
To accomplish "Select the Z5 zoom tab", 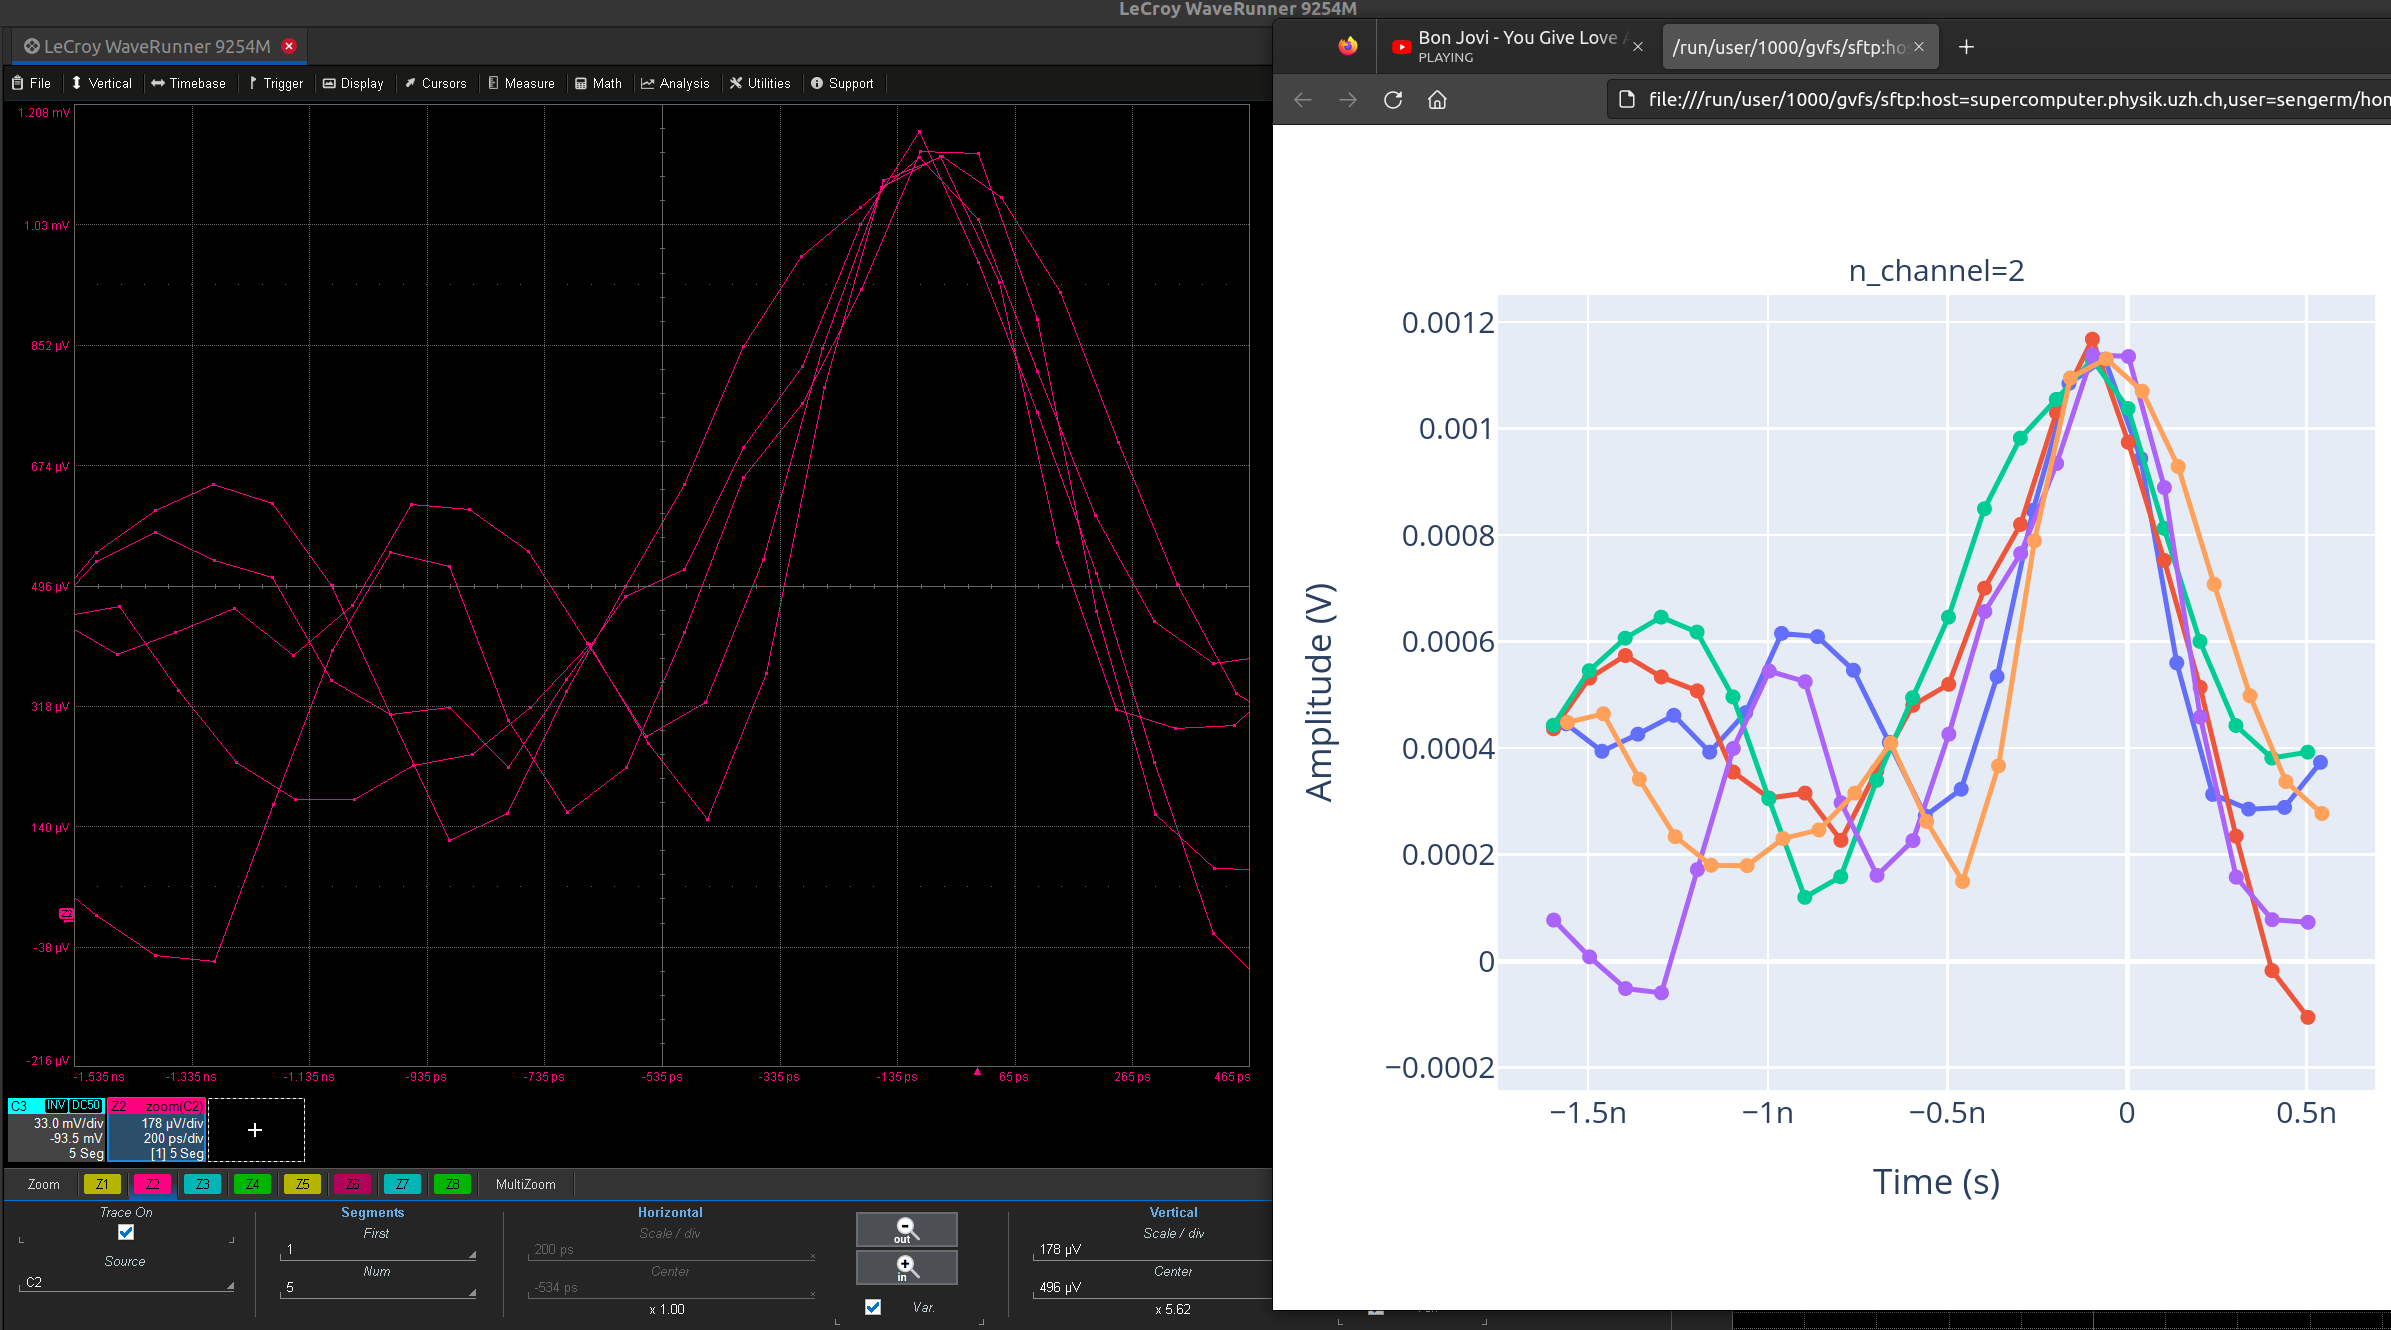I will (x=302, y=1184).
